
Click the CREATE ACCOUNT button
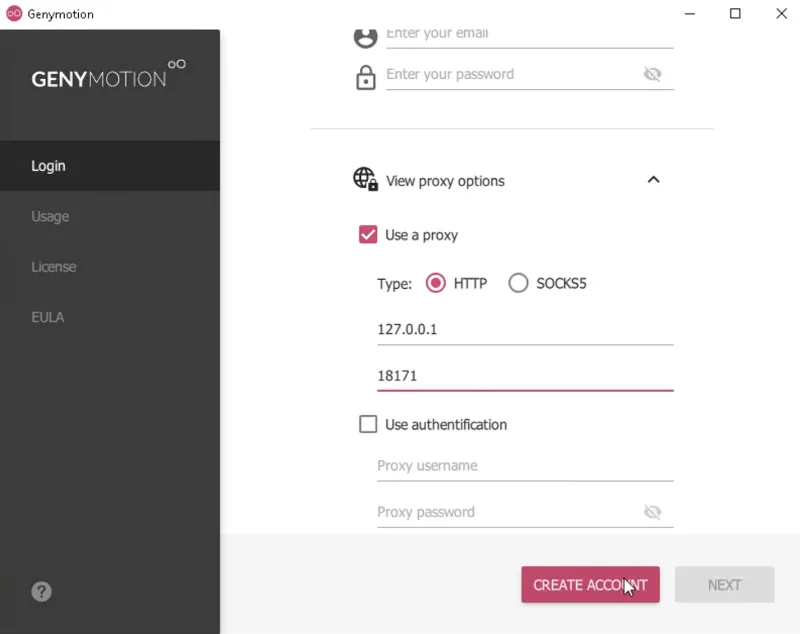pyautogui.click(x=590, y=585)
